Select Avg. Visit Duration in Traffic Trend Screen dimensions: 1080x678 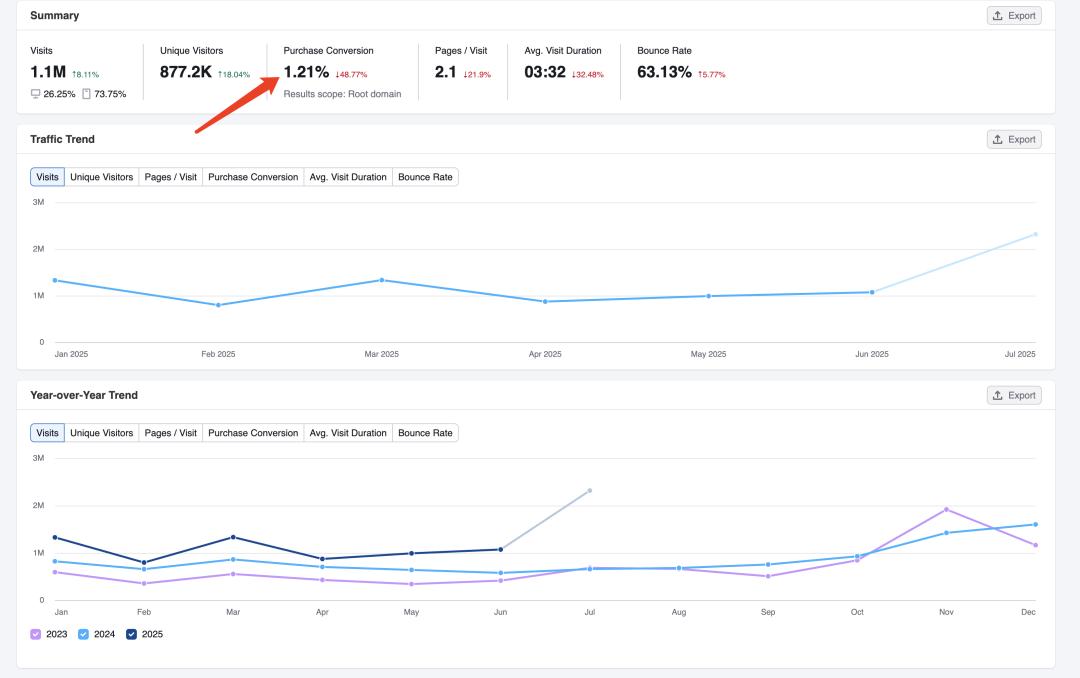point(348,177)
